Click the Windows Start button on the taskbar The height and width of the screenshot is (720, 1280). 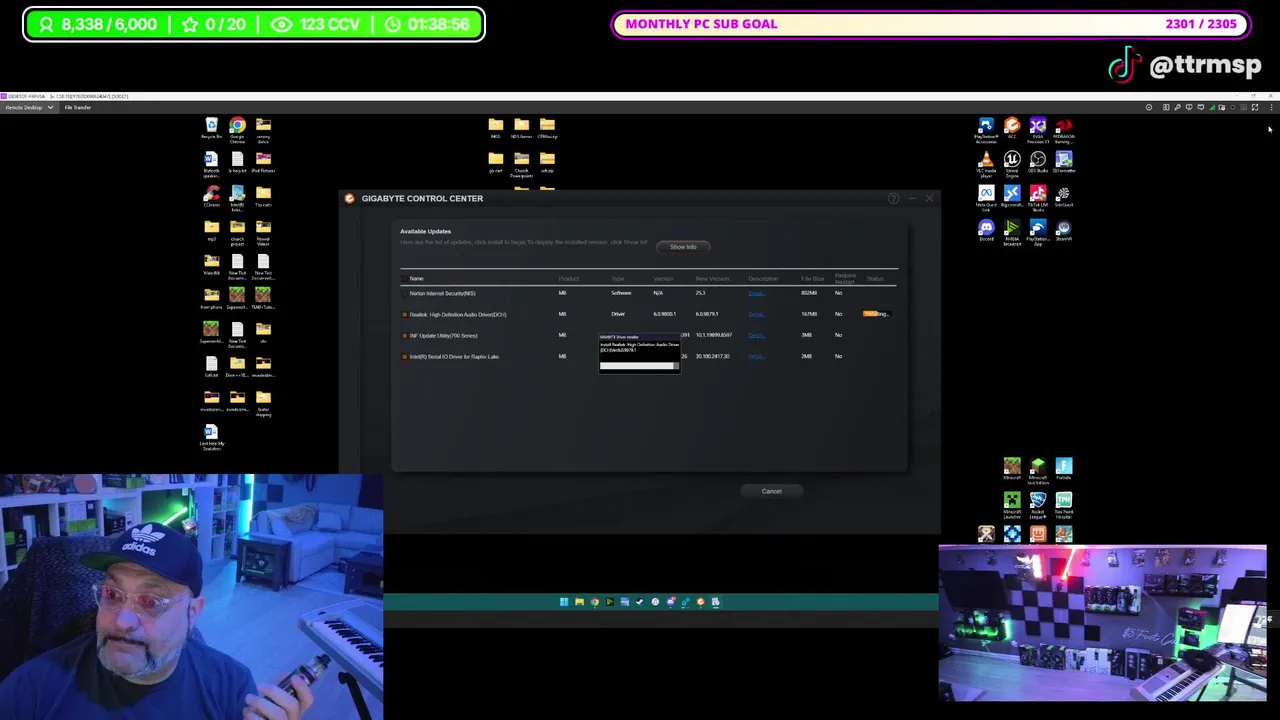(x=564, y=602)
